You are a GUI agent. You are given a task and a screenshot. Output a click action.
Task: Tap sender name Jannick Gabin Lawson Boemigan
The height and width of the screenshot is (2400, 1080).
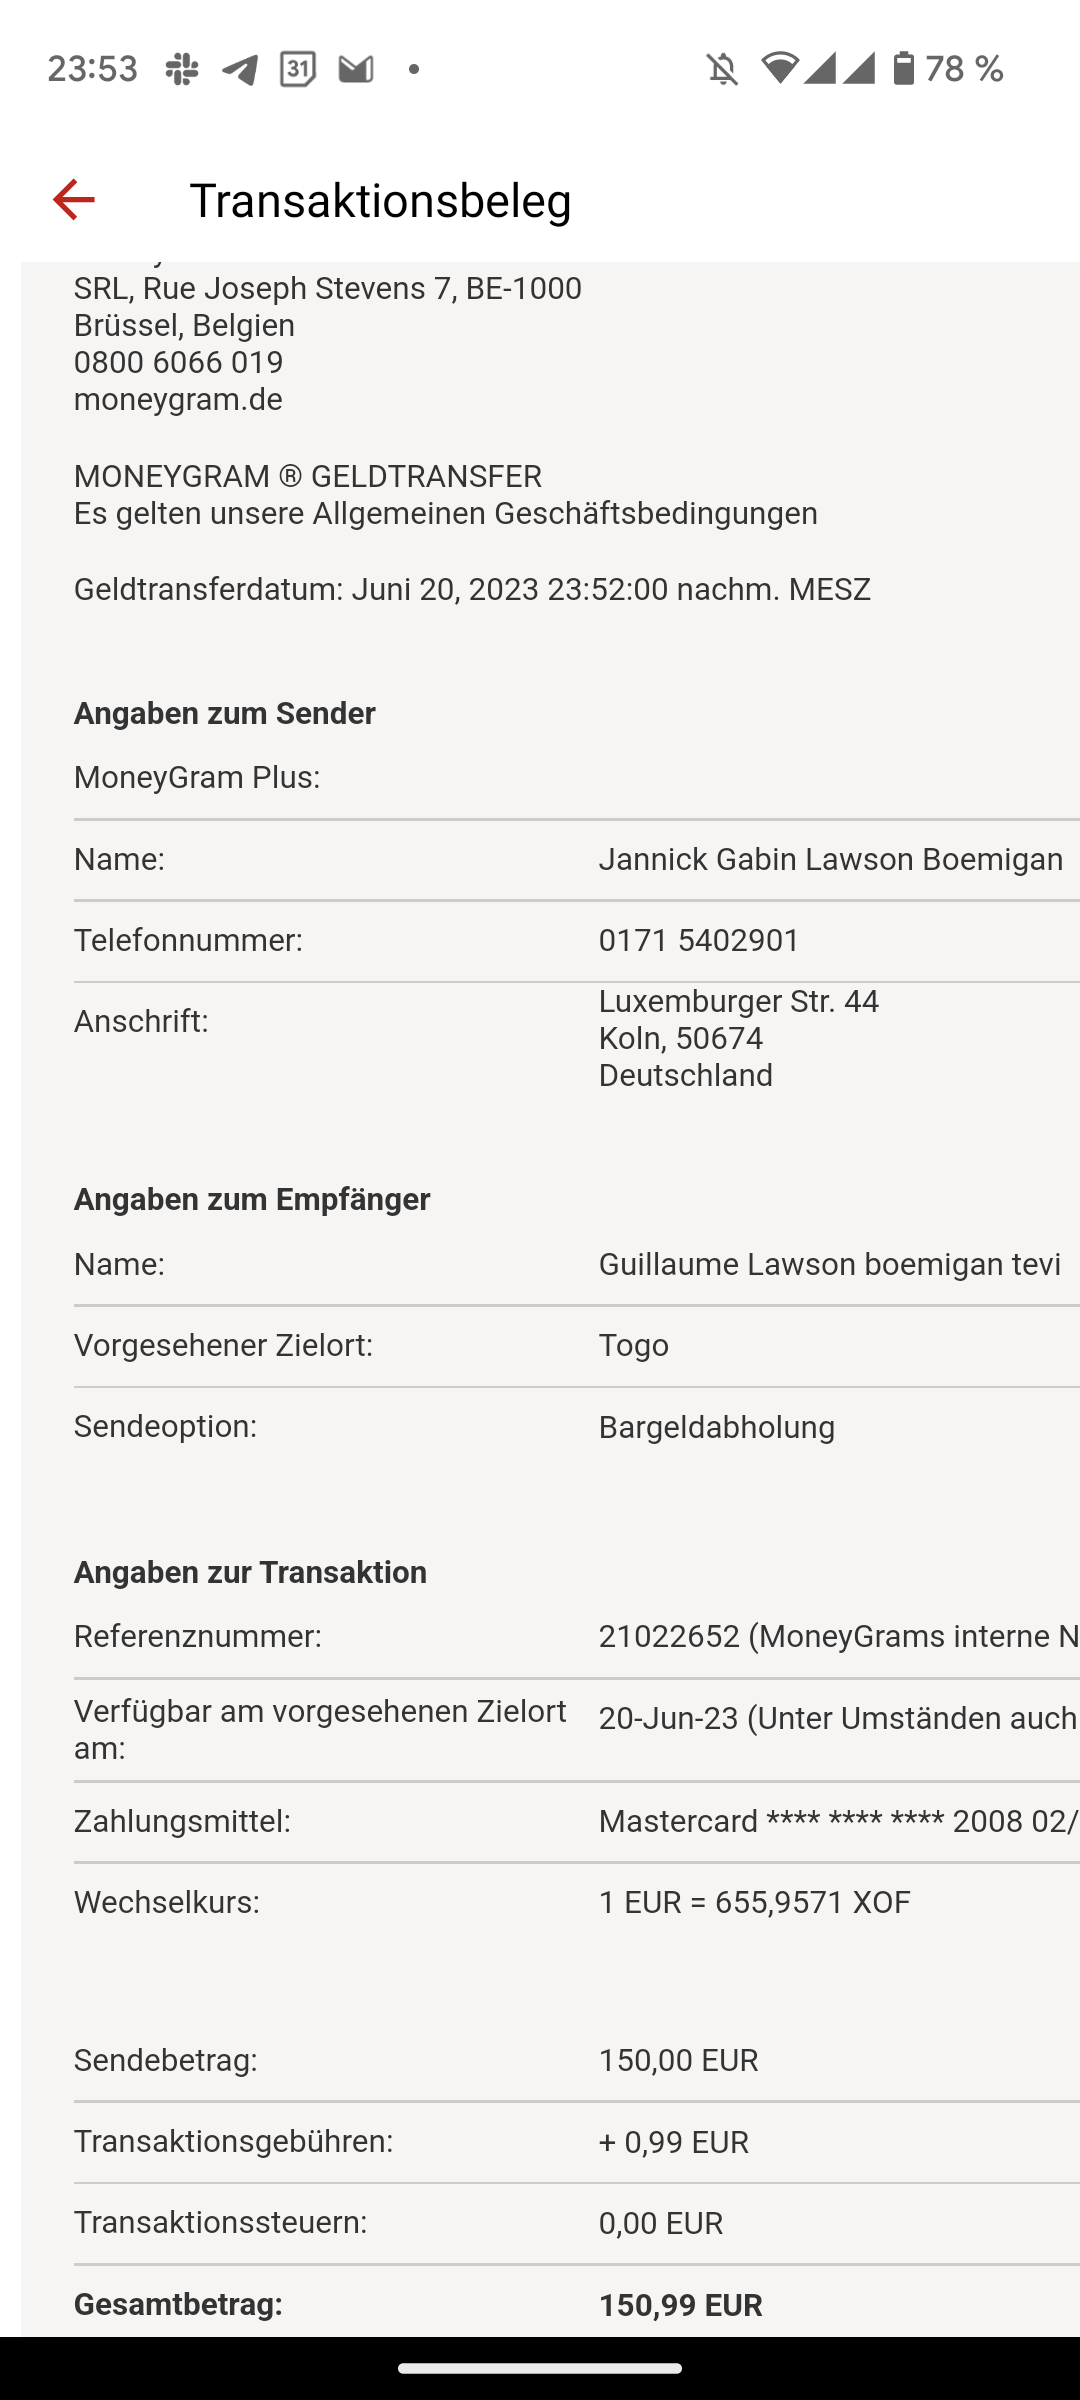[830, 859]
